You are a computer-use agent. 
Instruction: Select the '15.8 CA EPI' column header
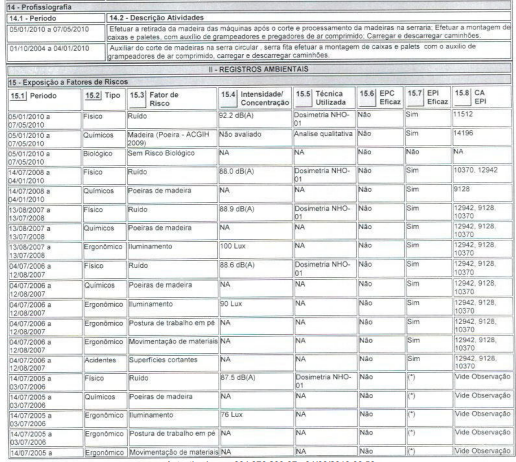click(481, 97)
